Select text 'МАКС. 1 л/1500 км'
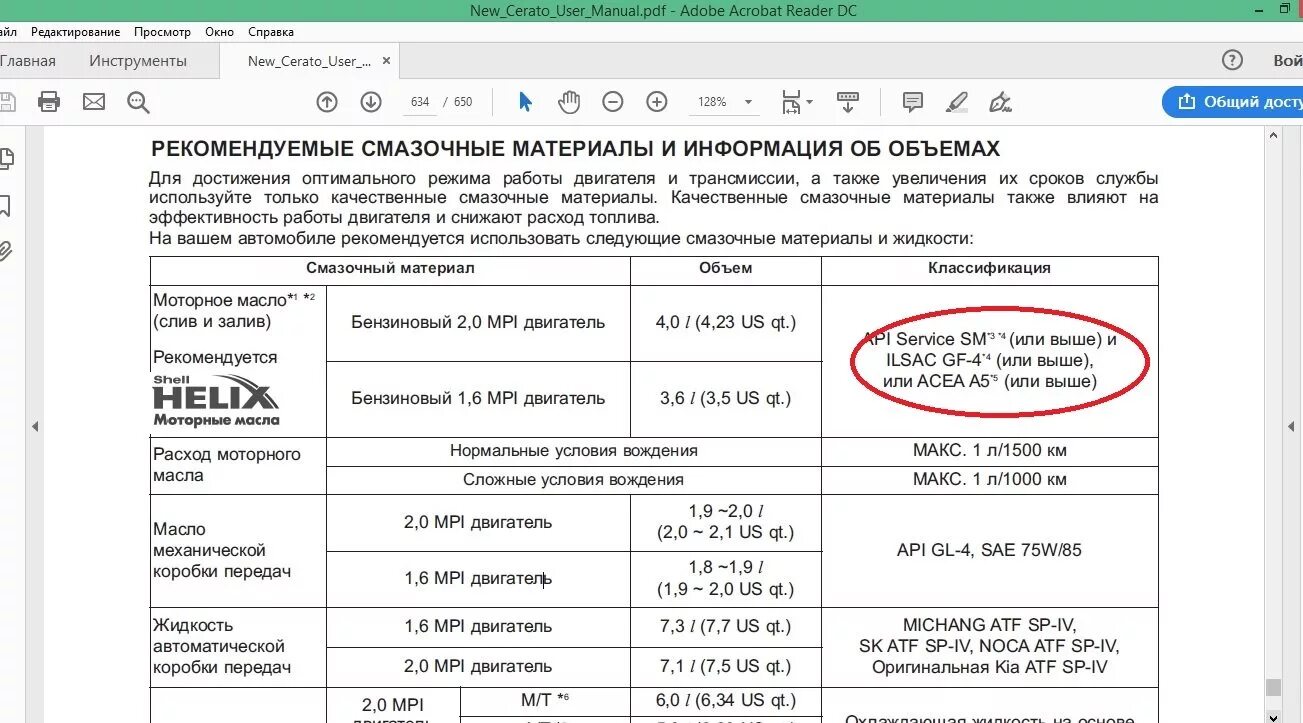1303x723 pixels. [989, 451]
